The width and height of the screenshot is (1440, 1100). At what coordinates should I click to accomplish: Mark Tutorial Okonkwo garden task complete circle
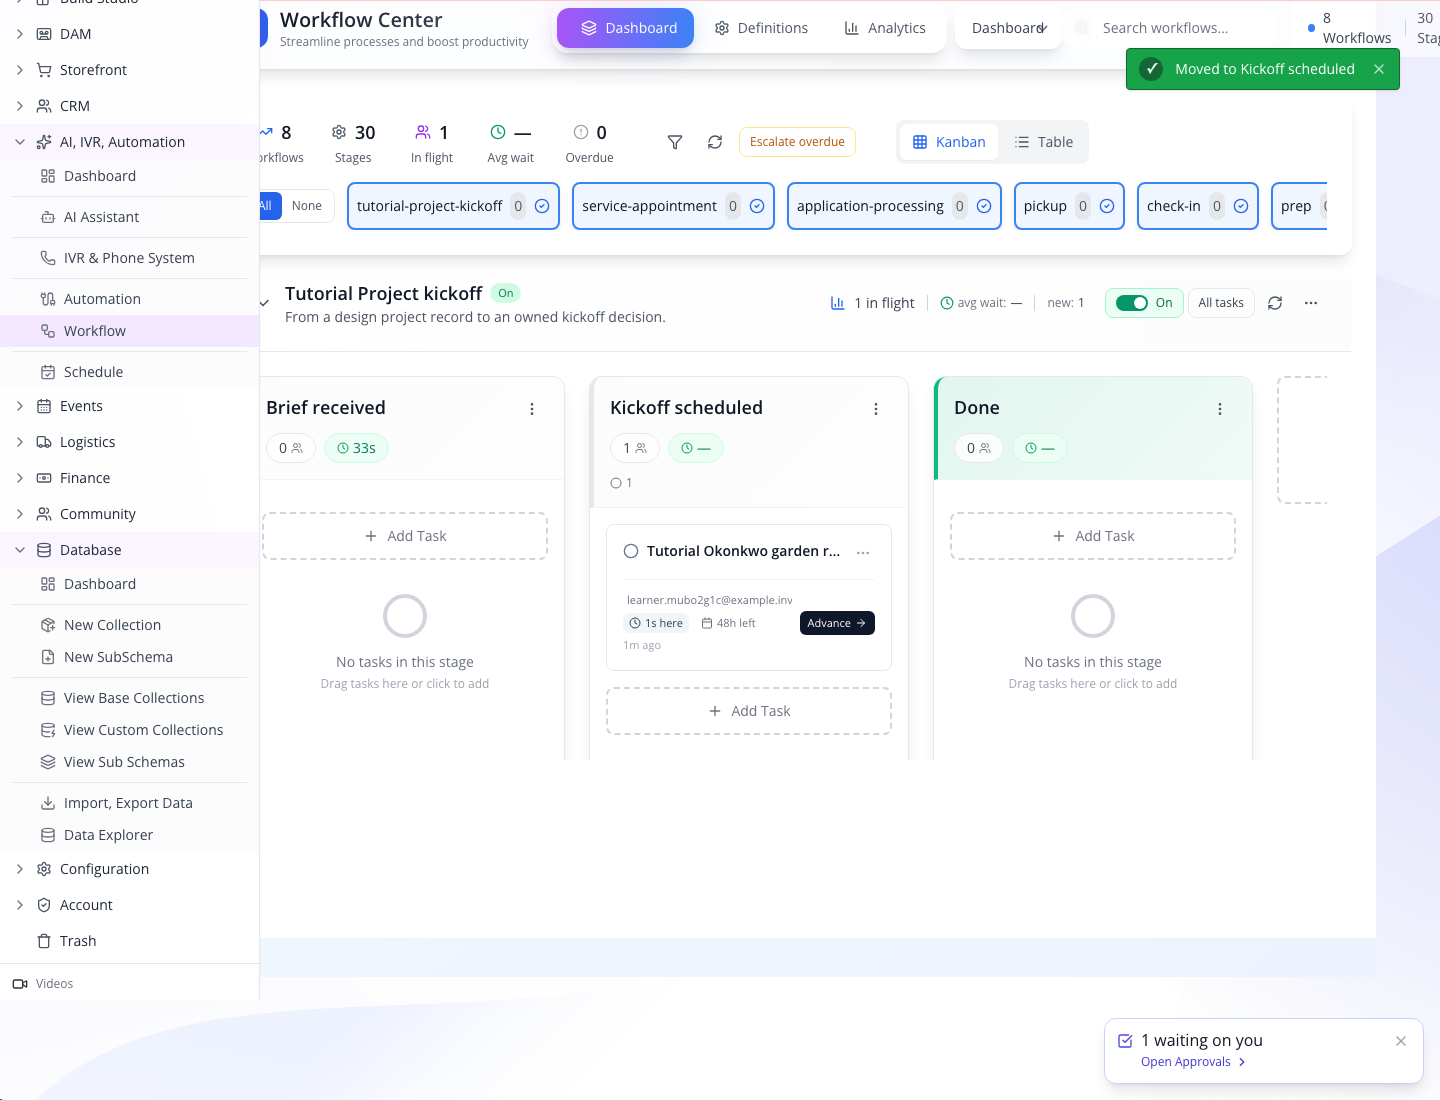pos(631,551)
